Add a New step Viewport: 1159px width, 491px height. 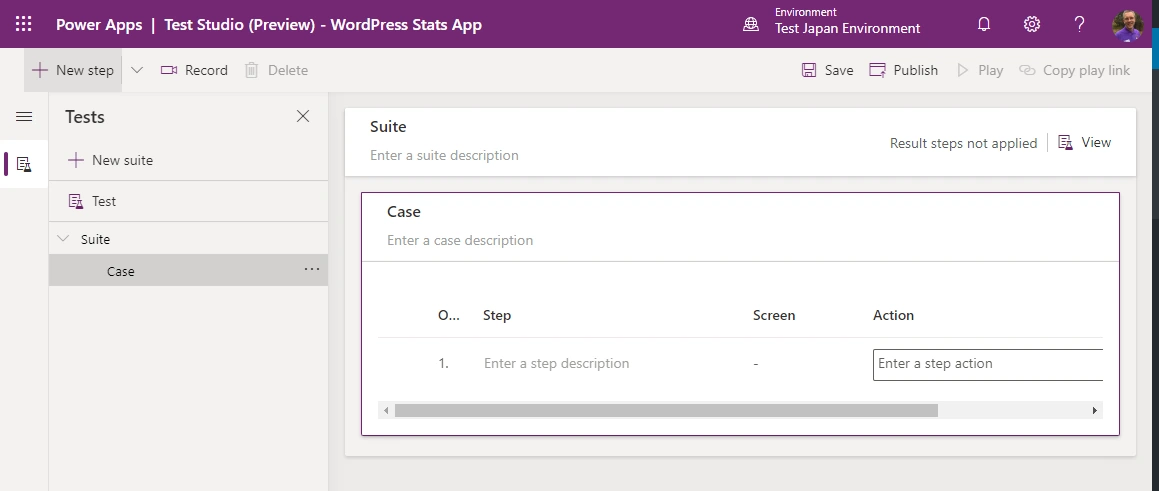click(73, 70)
